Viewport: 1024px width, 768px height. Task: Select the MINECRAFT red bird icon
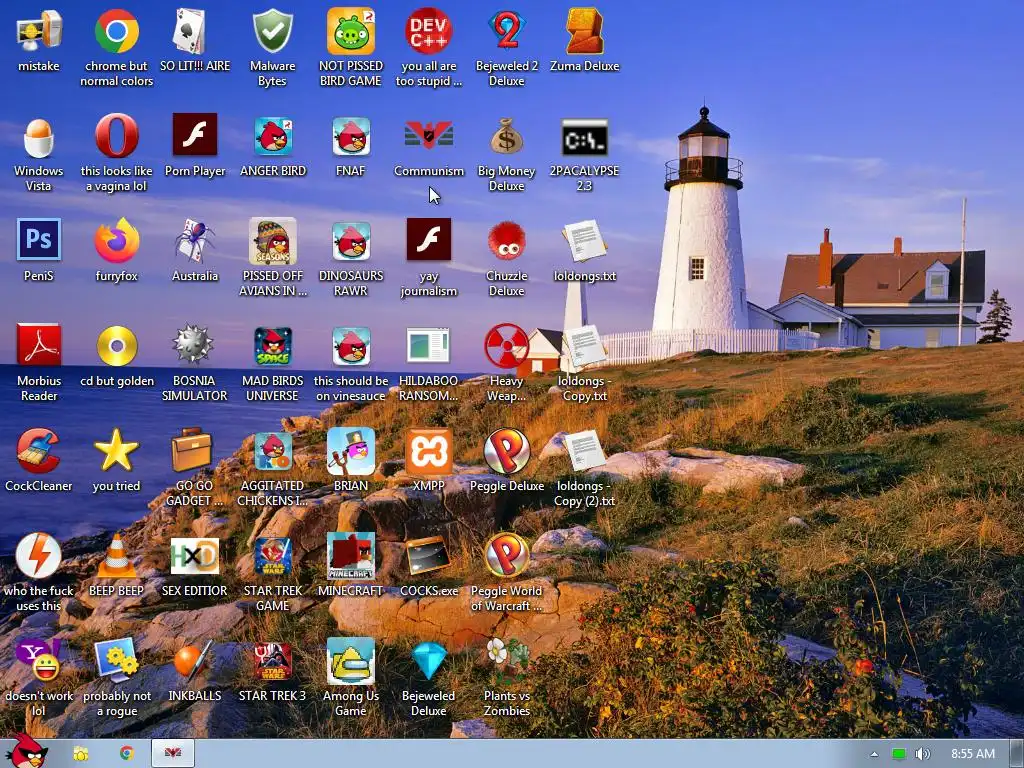(x=351, y=556)
